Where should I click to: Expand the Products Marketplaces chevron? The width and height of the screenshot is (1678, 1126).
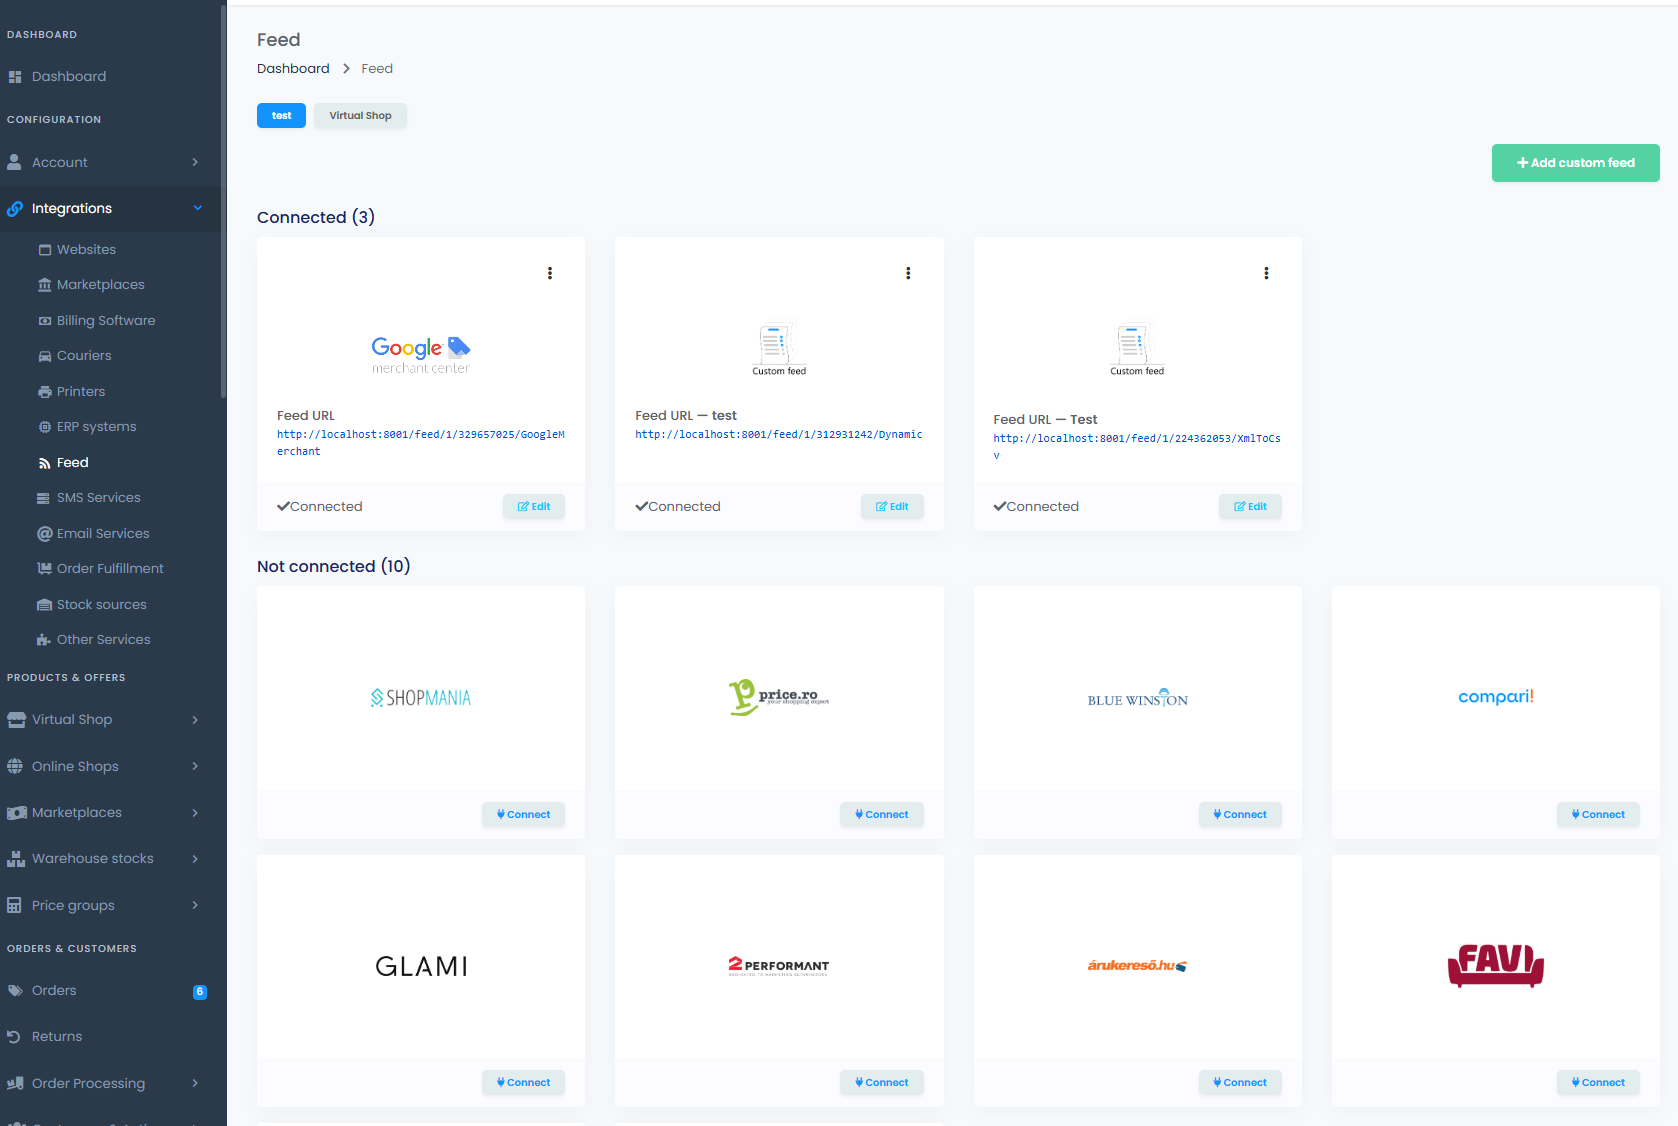195,813
